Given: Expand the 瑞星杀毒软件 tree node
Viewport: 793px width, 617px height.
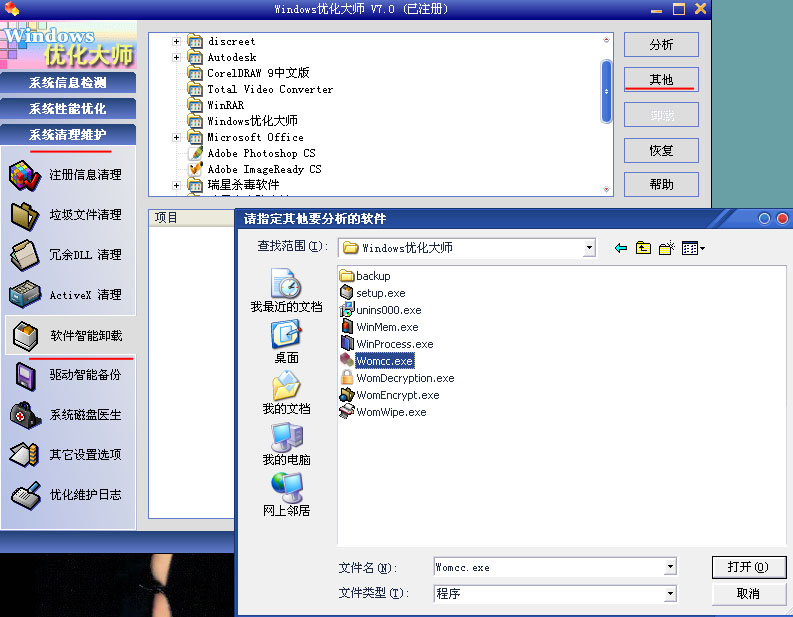Looking at the screenshot, I should 176,185.
